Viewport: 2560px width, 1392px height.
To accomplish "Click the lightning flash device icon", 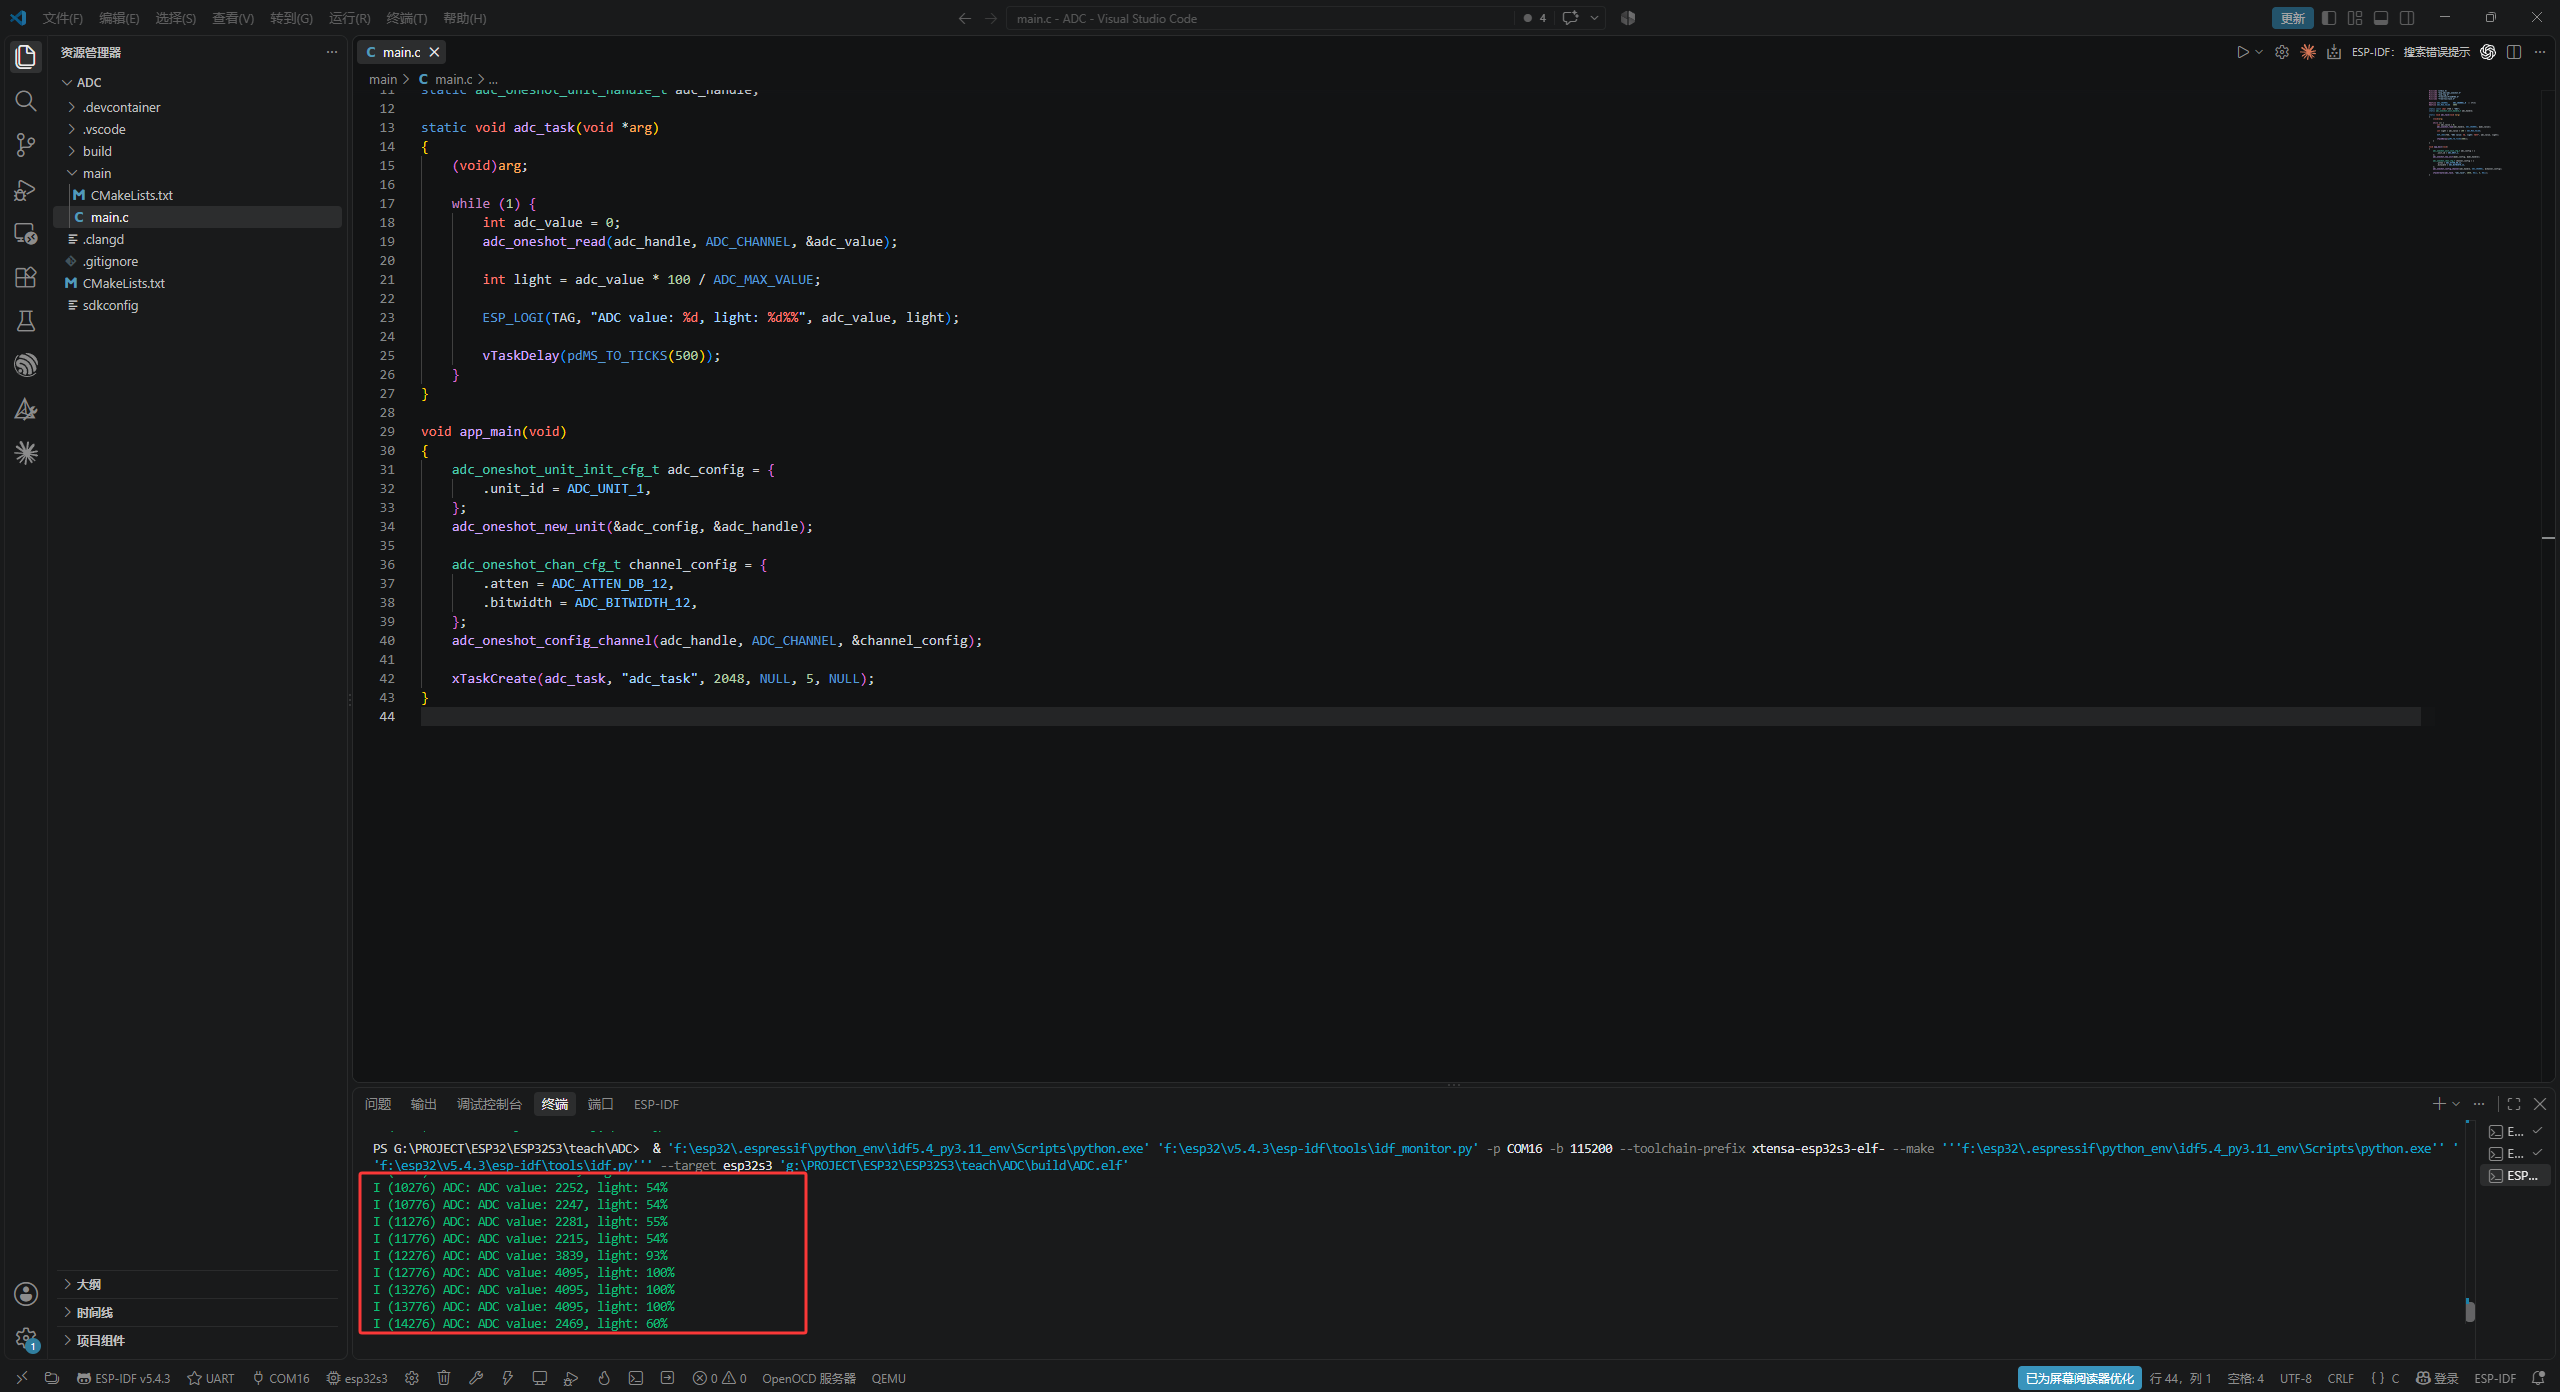I will pos(508,1378).
